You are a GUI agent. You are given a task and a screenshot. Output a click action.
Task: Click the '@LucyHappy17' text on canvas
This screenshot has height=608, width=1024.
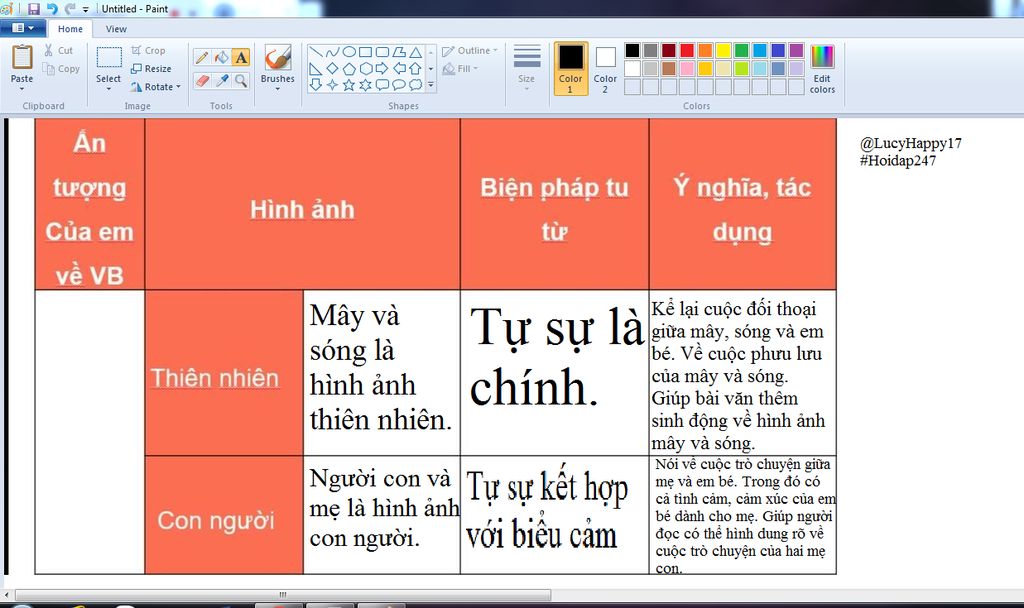point(910,144)
